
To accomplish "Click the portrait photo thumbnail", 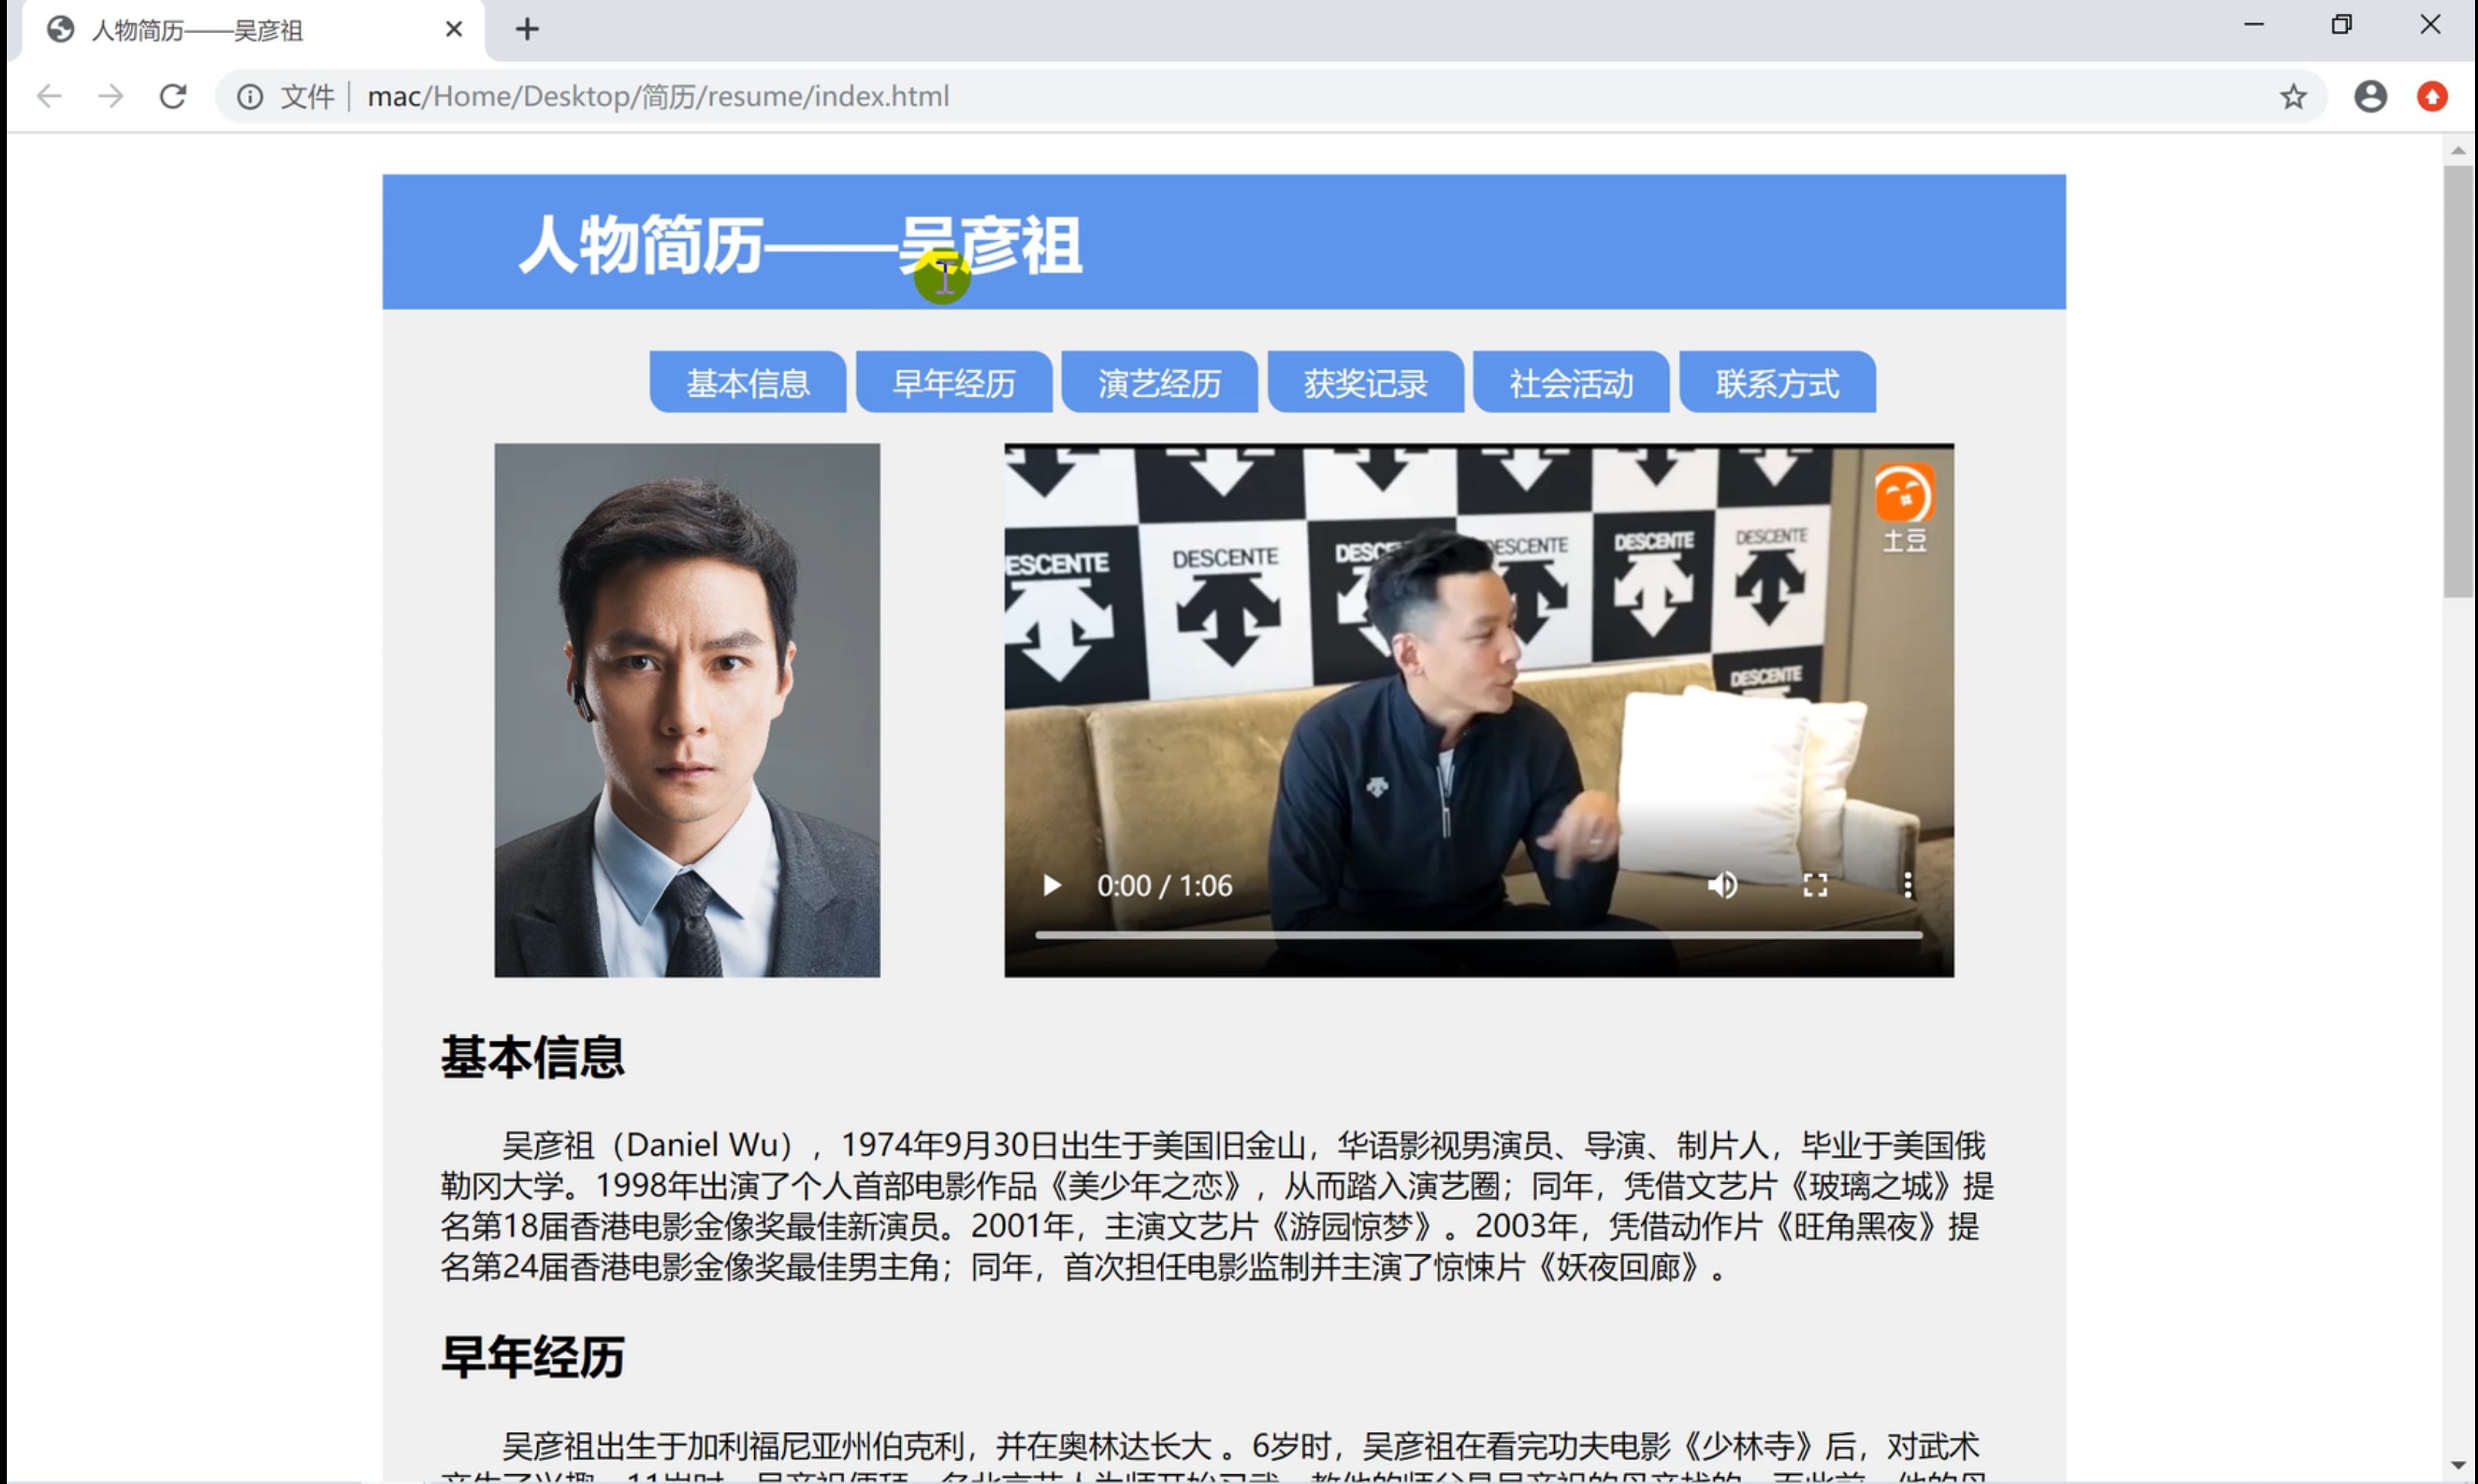I will point(687,710).
